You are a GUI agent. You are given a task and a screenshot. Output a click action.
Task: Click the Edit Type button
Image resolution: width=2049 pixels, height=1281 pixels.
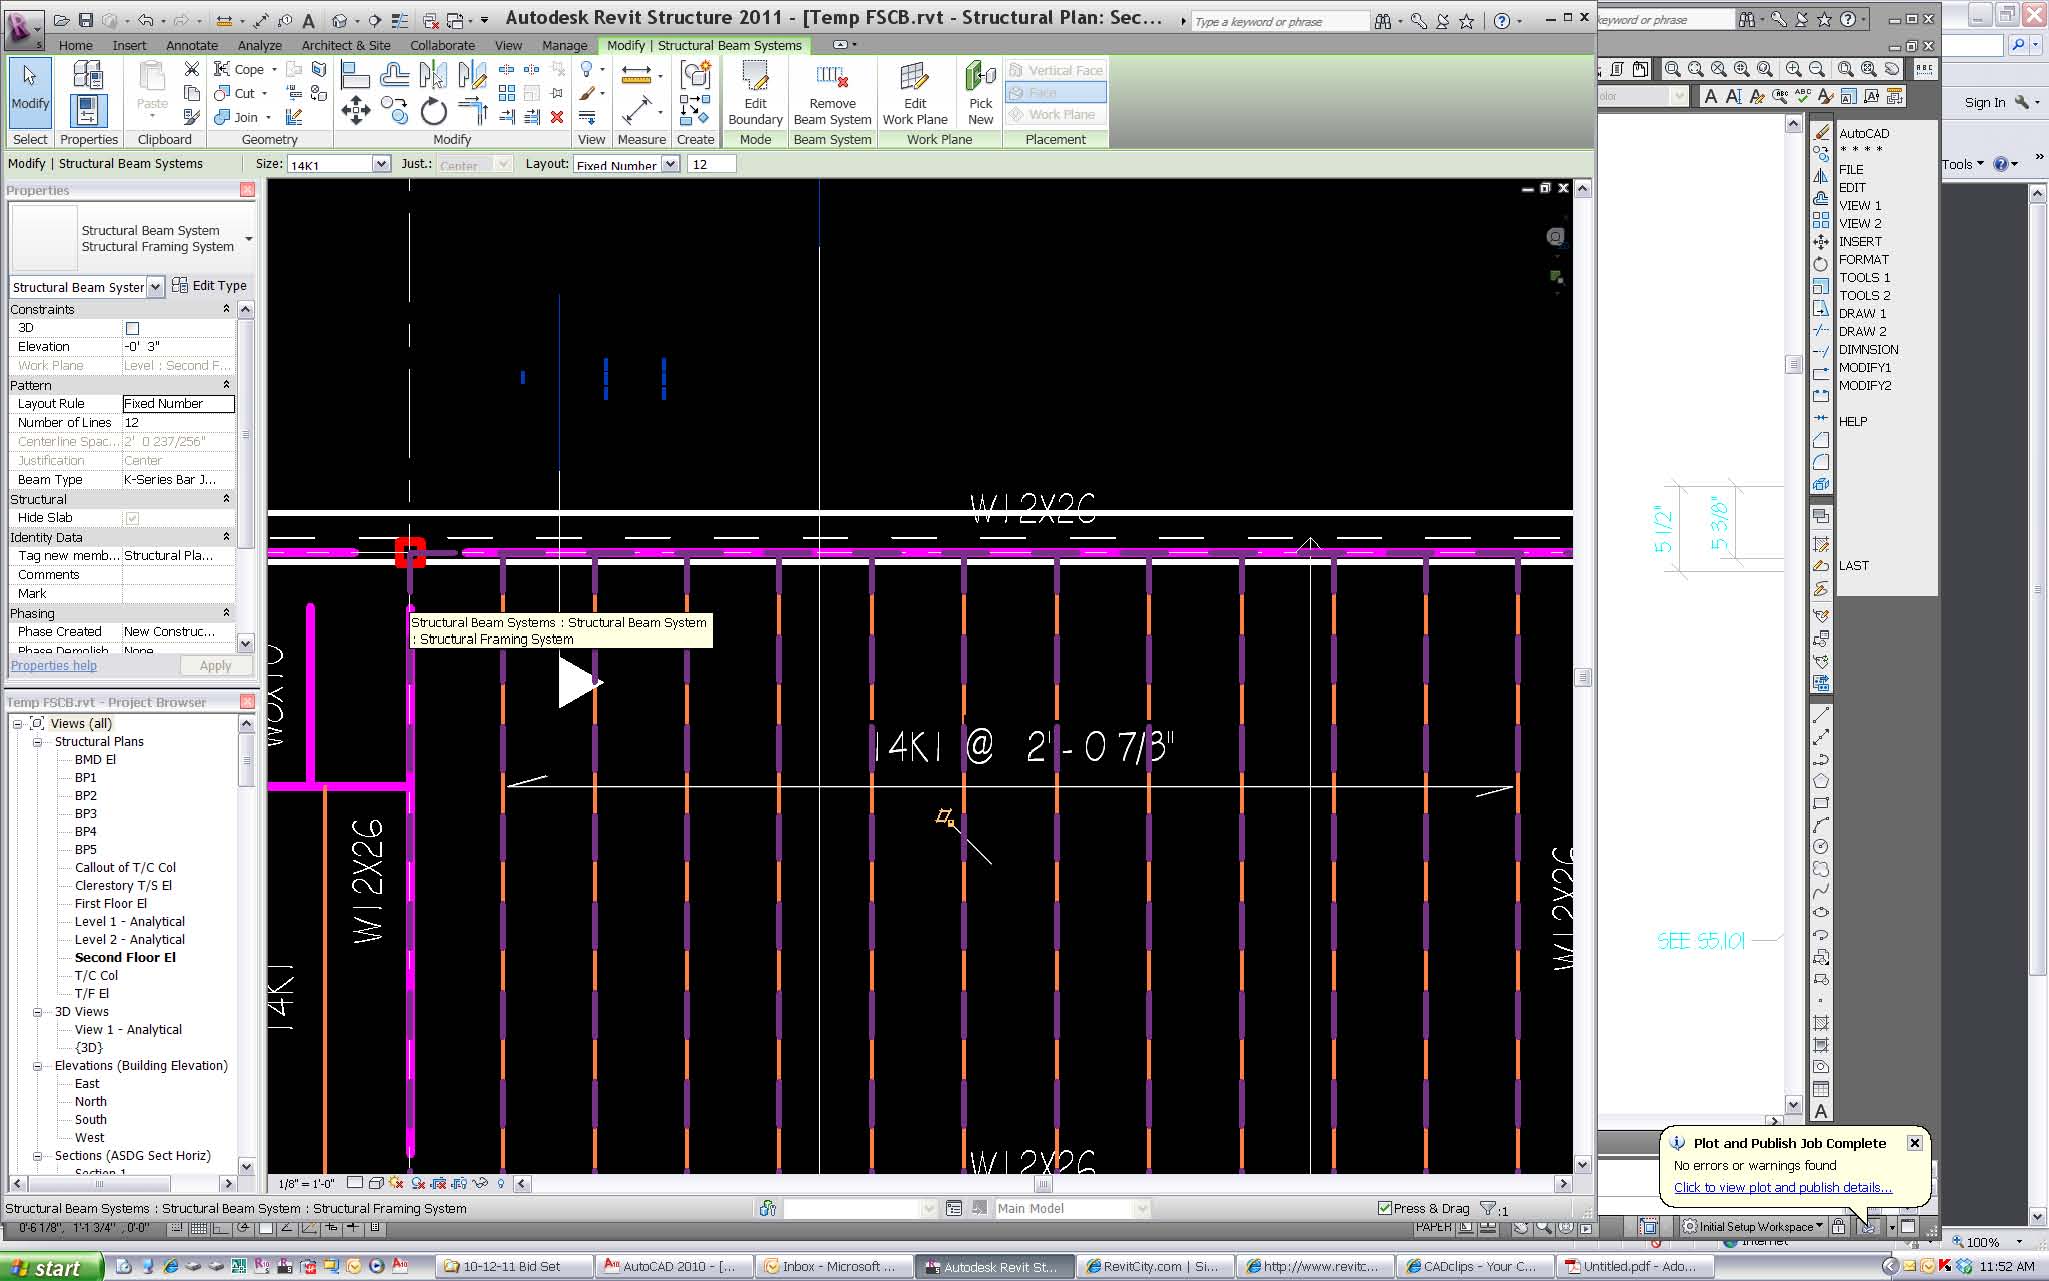[x=209, y=286]
